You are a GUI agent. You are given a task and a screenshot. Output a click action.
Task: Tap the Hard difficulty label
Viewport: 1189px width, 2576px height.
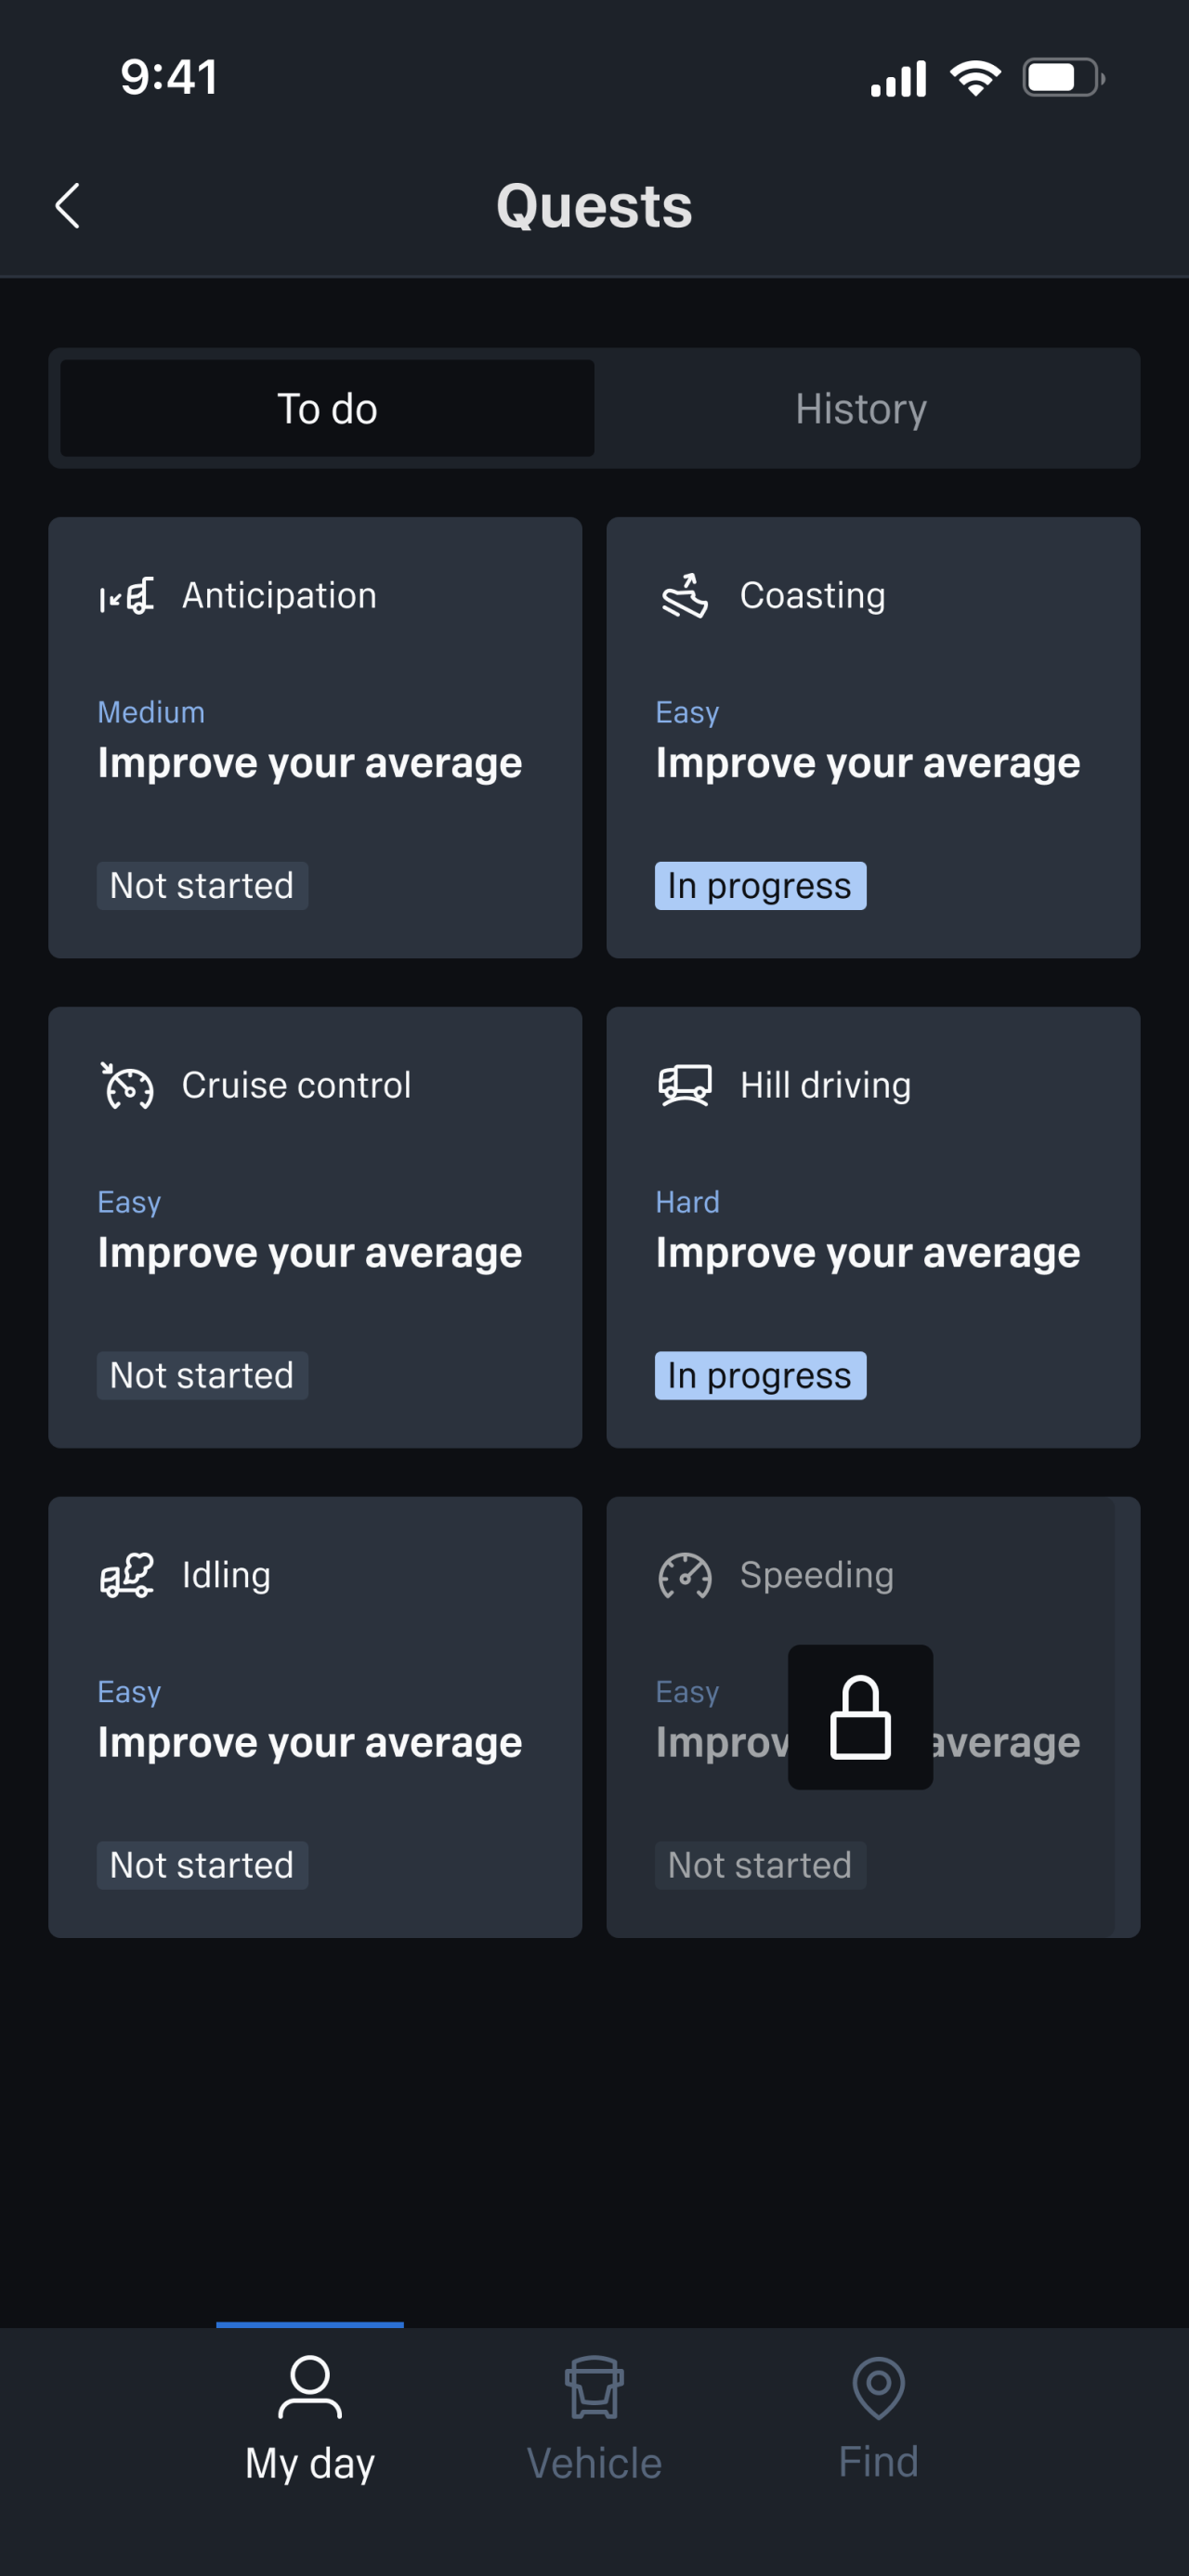tap(687, 1202)
